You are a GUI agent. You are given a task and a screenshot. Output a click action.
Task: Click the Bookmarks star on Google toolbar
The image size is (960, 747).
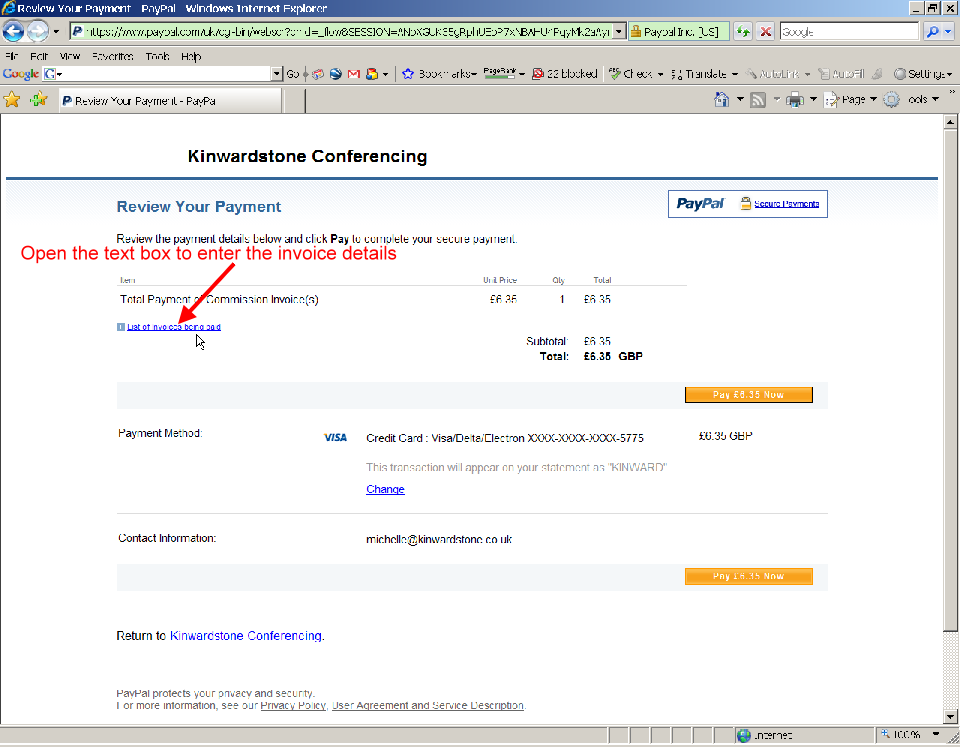click(x=407, y=74)
